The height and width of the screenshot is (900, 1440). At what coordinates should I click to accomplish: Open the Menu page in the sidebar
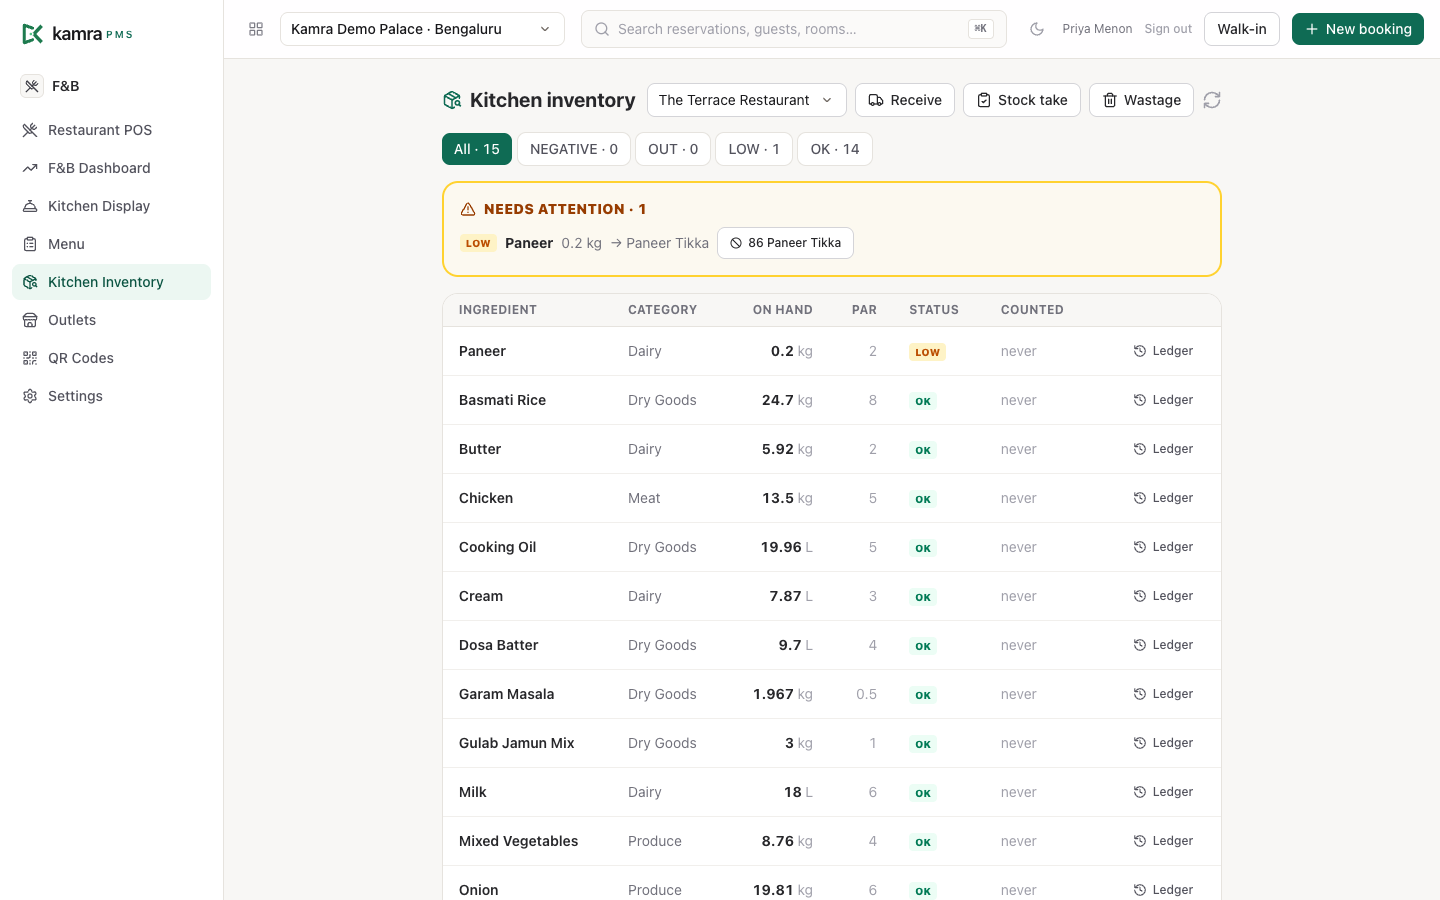(x=111, y=244)
